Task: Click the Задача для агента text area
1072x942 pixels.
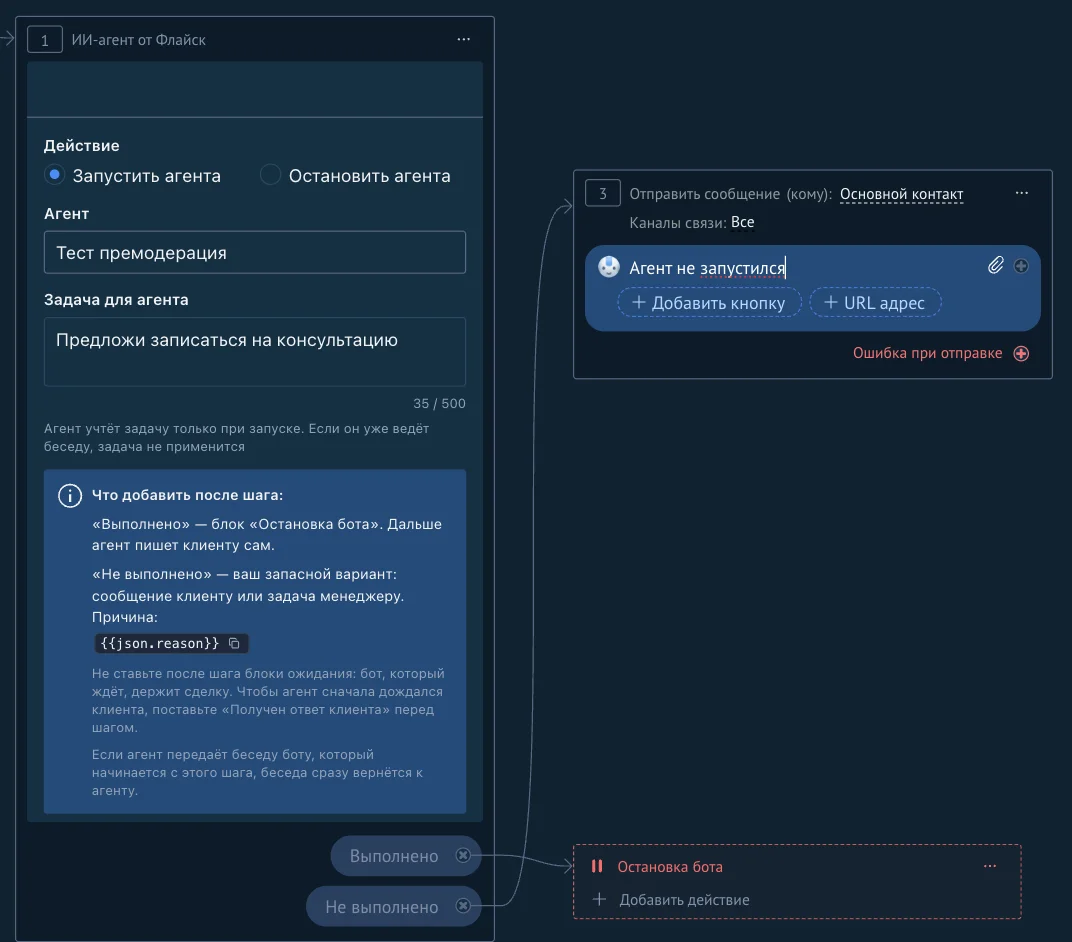Action: [x=254, y=351]
